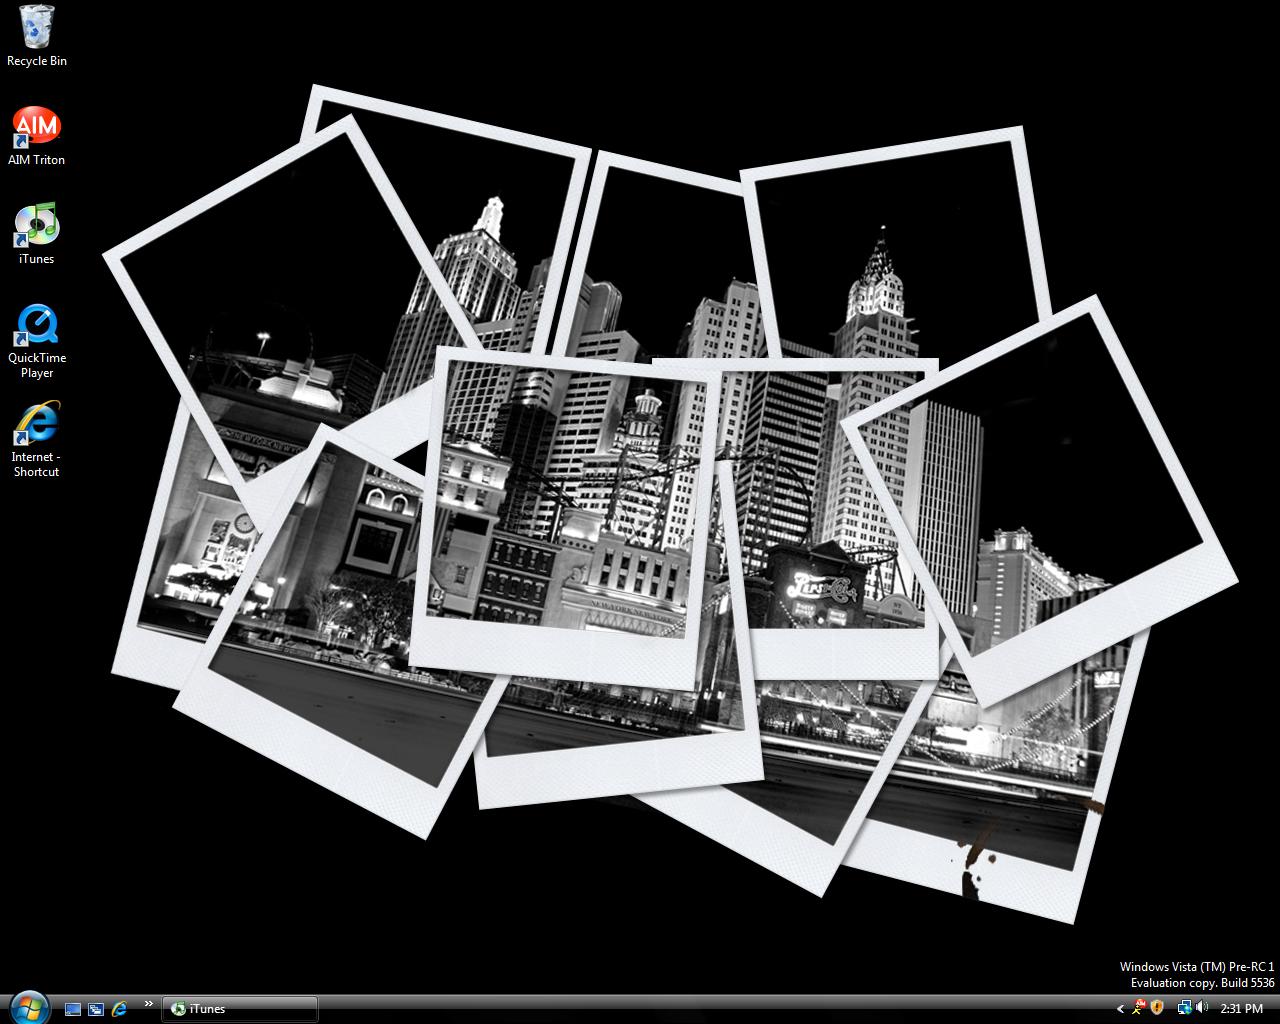Screen dimensions: 1280x1024
Task: Select the AIM Triton desktop shortcut
Action: pyautogui.click(x=36, y=127)
